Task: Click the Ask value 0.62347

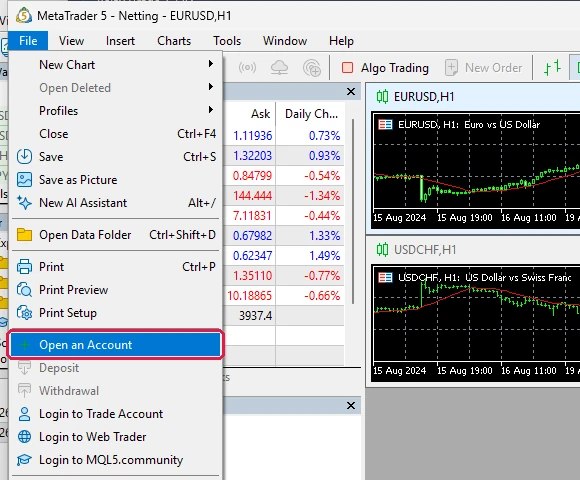Action: [253, 256]
